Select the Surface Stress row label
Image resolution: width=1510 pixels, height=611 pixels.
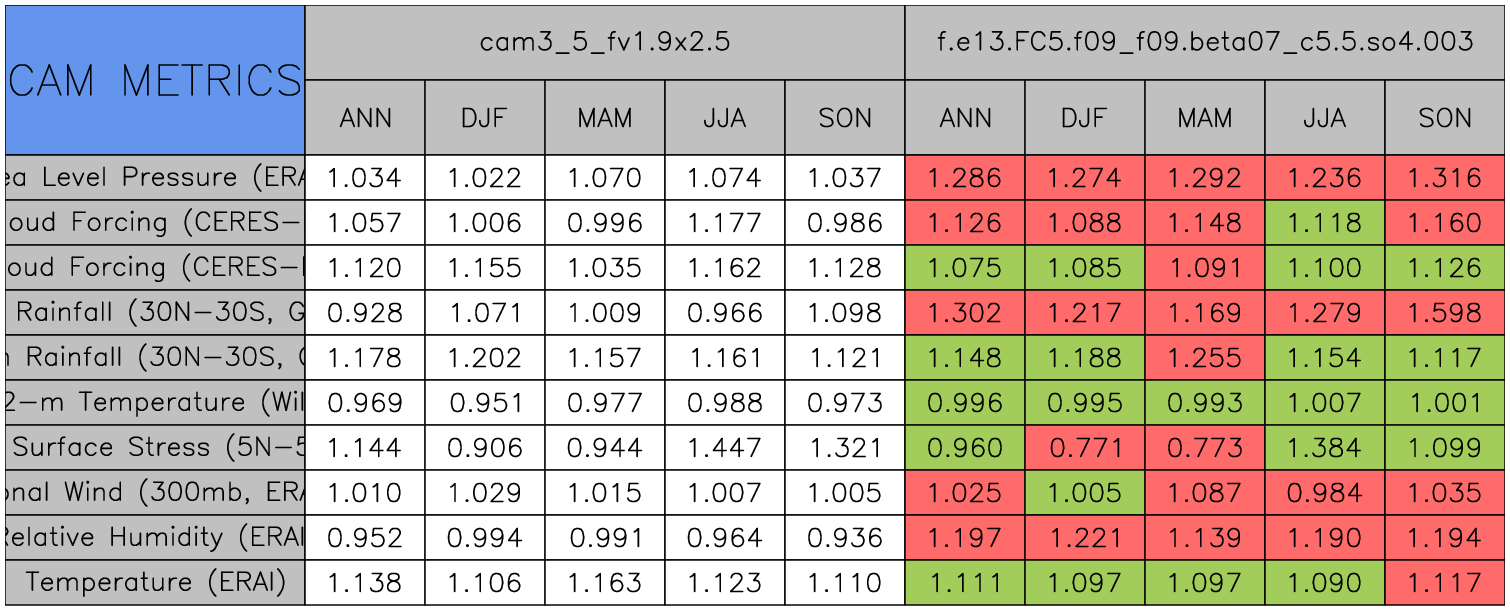[155, 447]
